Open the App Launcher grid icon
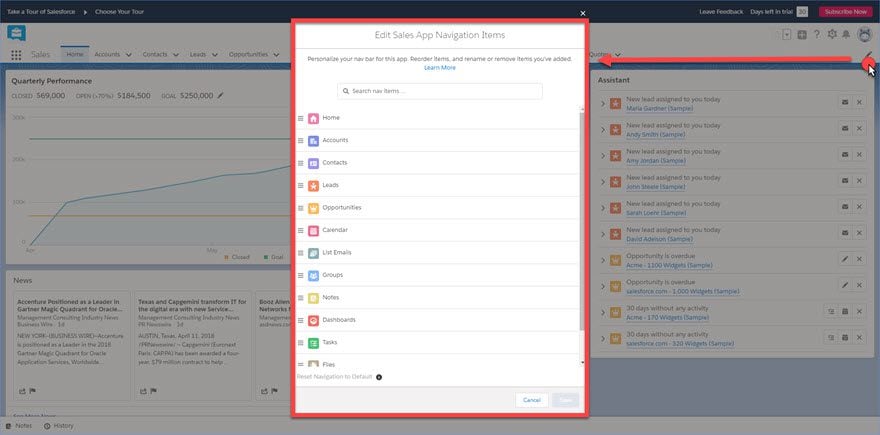This screenshot has height=435, width=880. tap(16, 55)
